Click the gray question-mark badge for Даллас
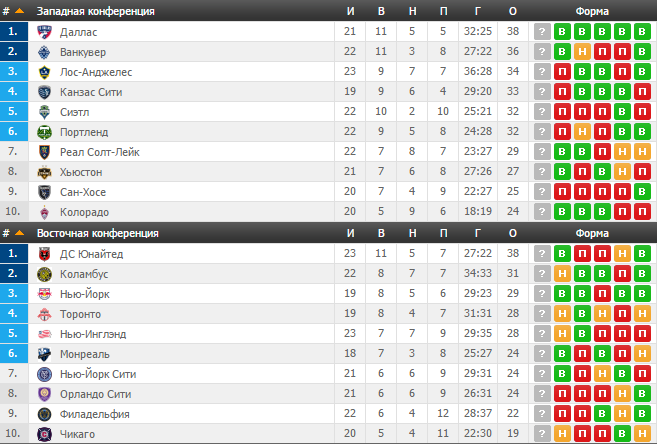Image resolution: width=657 pixels, height=444 pixels. point(542,32)
